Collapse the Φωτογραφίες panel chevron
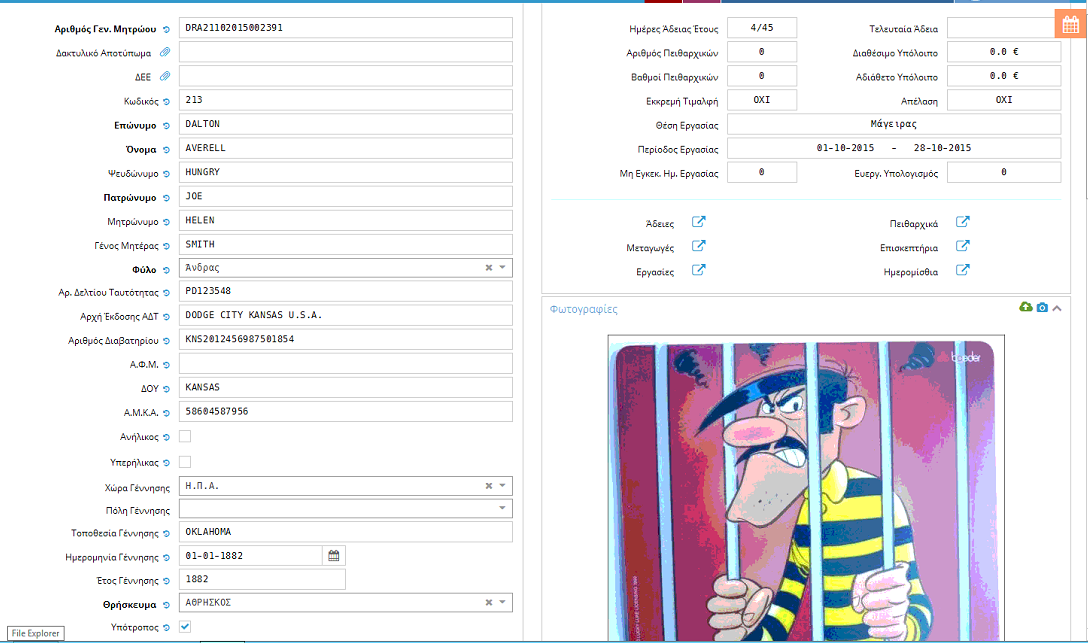1088x643 pixels. pos(1057,308)
